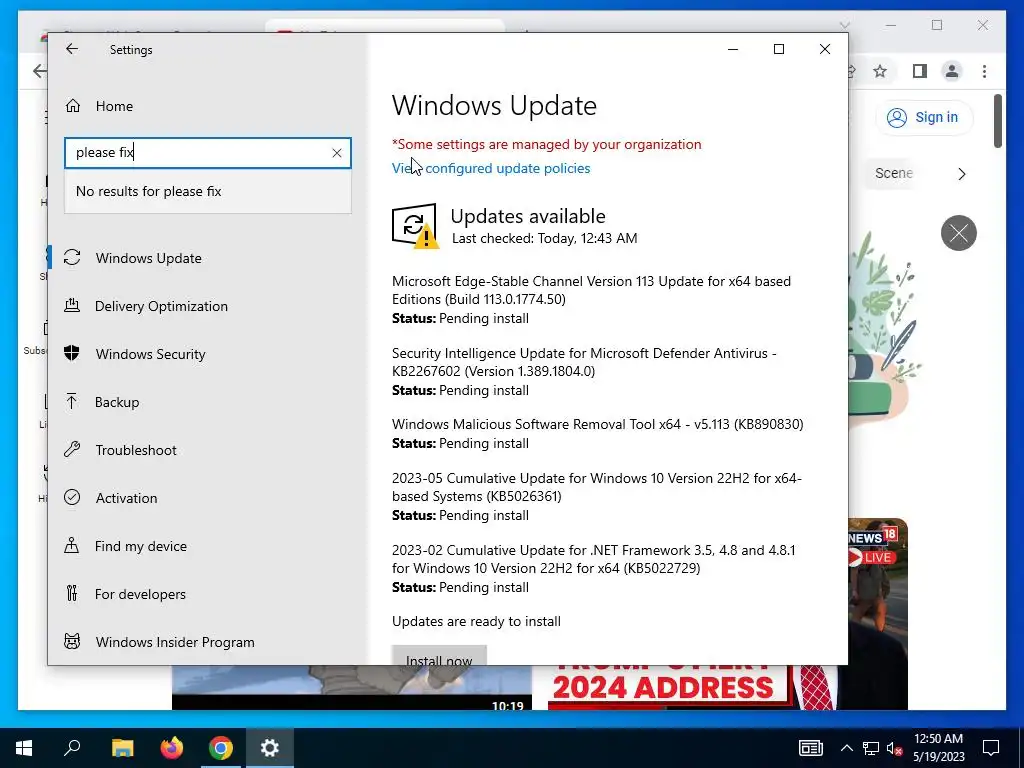Image resolution: width=1024 pixels, height=768 pixels.
Task: Launch Firefox from the taskbar
Action: (172, 748)
